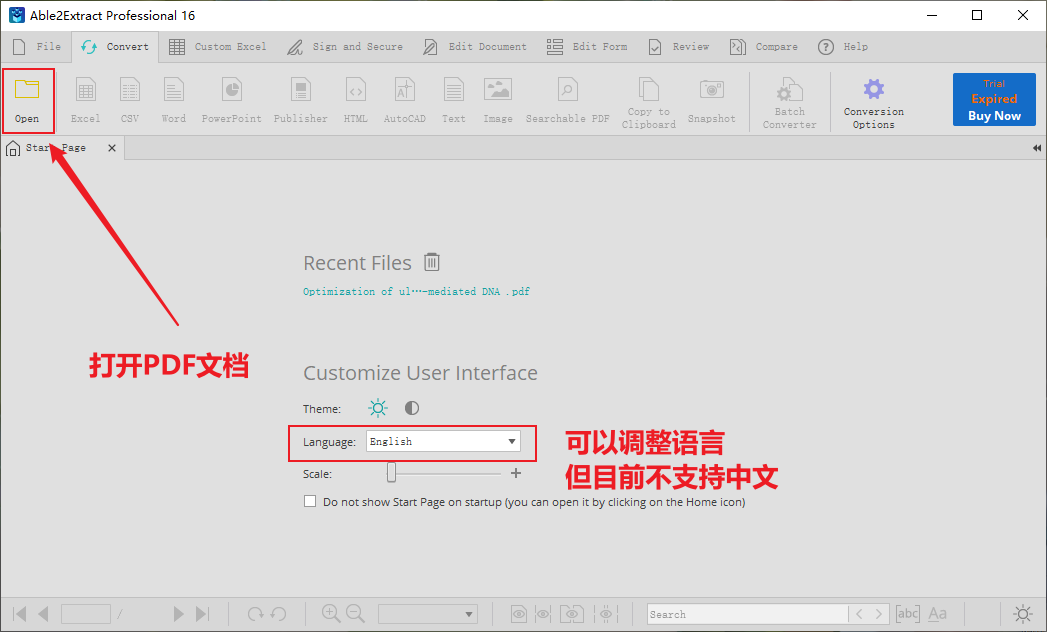Select the light theme sun icon
Screen dimensions: 1047x632
pyautogui.click(x=378, y=408)
